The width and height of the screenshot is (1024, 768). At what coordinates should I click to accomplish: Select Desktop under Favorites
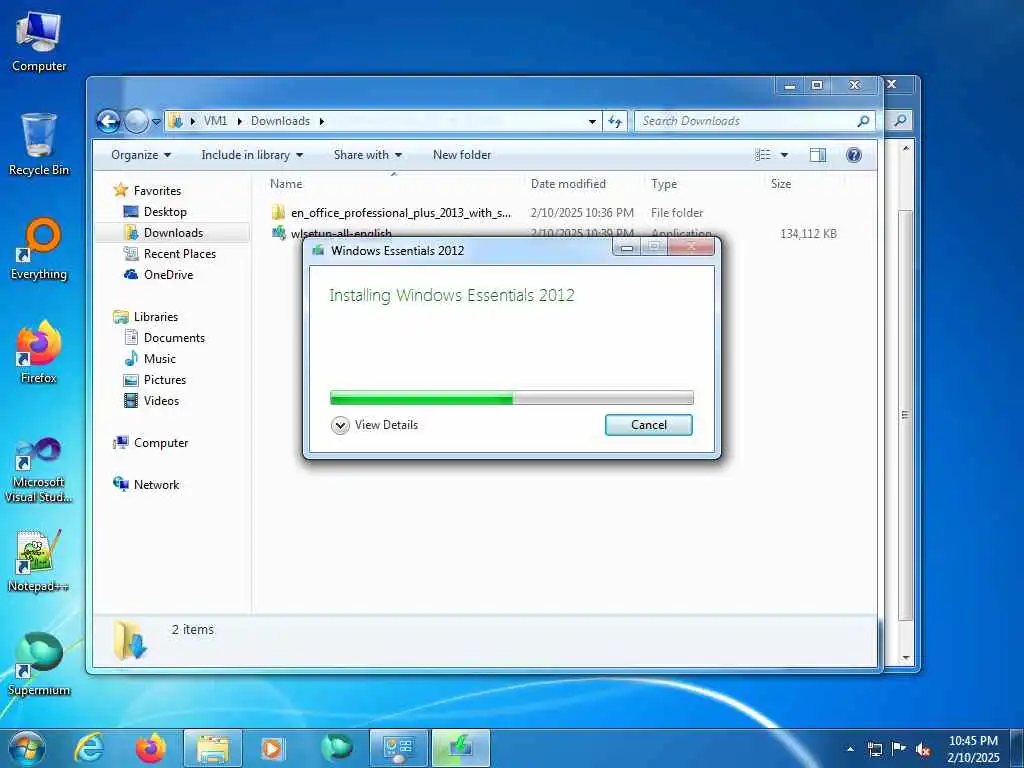(165, 212)
